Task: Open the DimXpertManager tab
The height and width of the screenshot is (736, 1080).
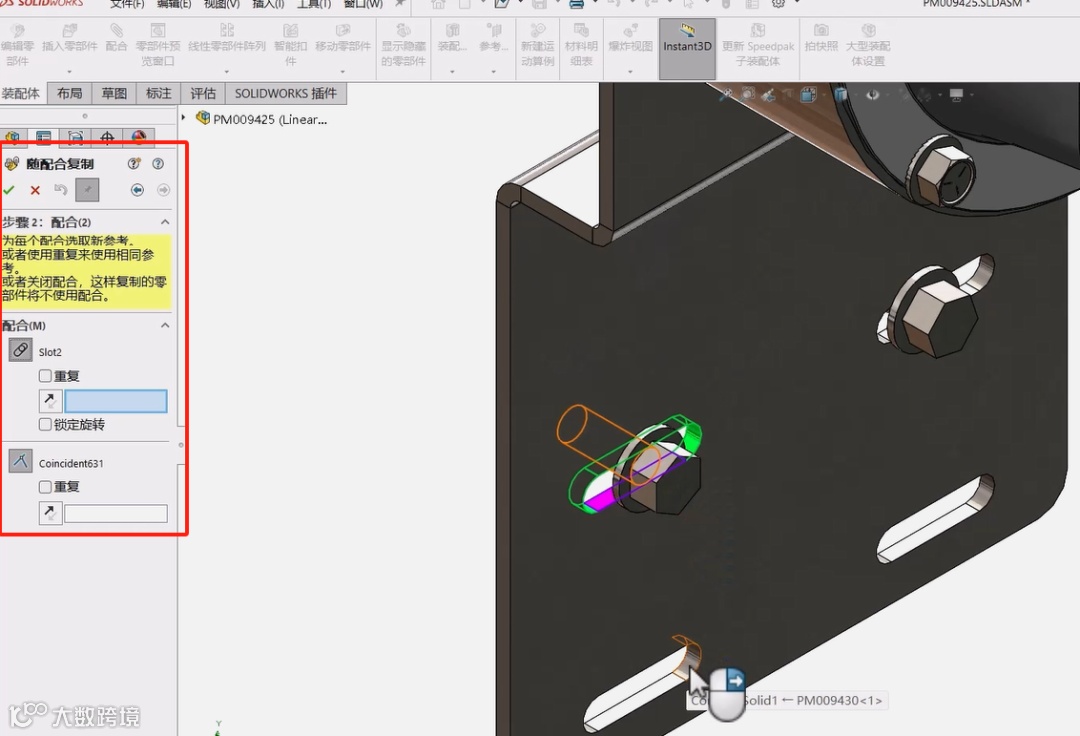Action: (107, 138)
